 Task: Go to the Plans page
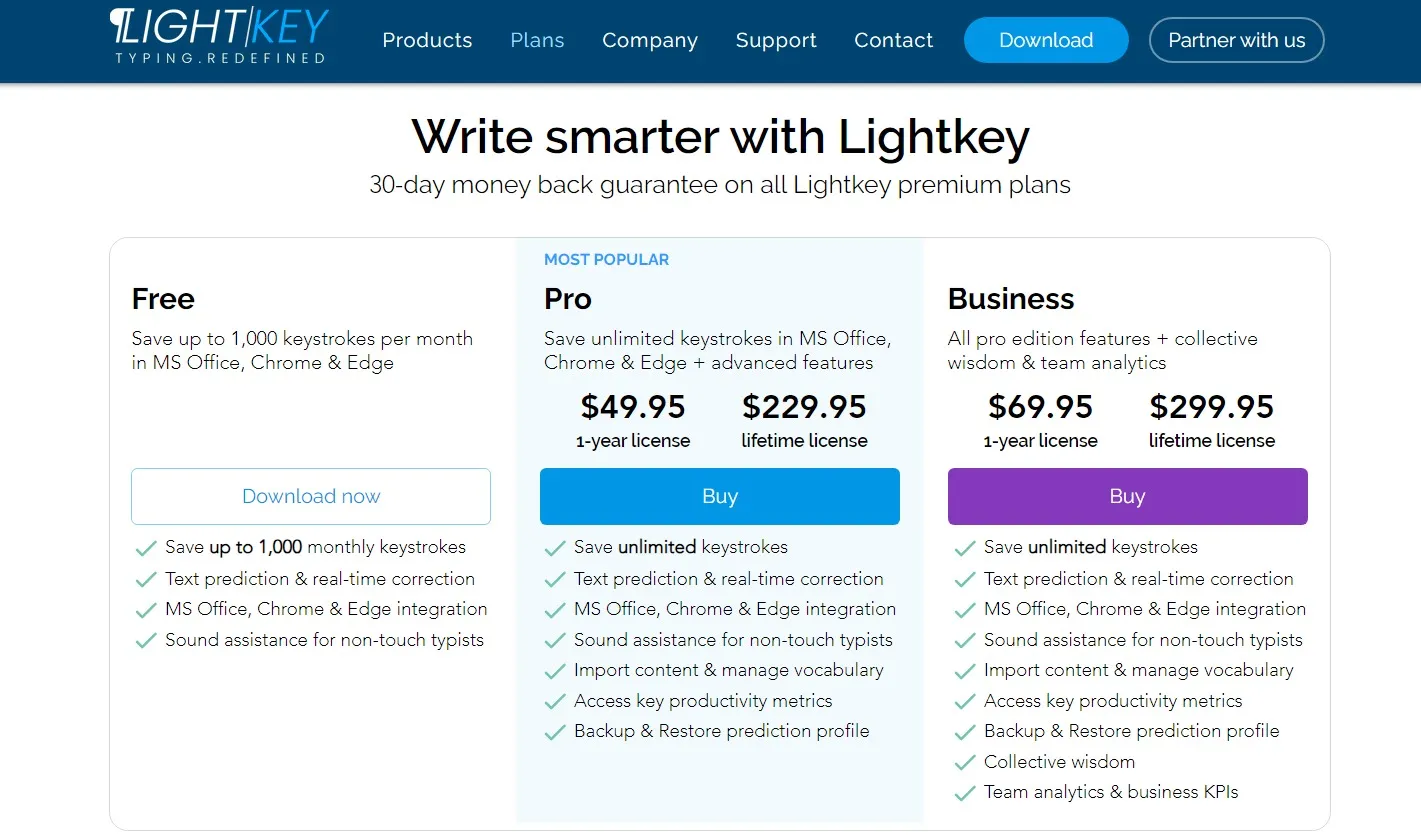tap(537, 40)
